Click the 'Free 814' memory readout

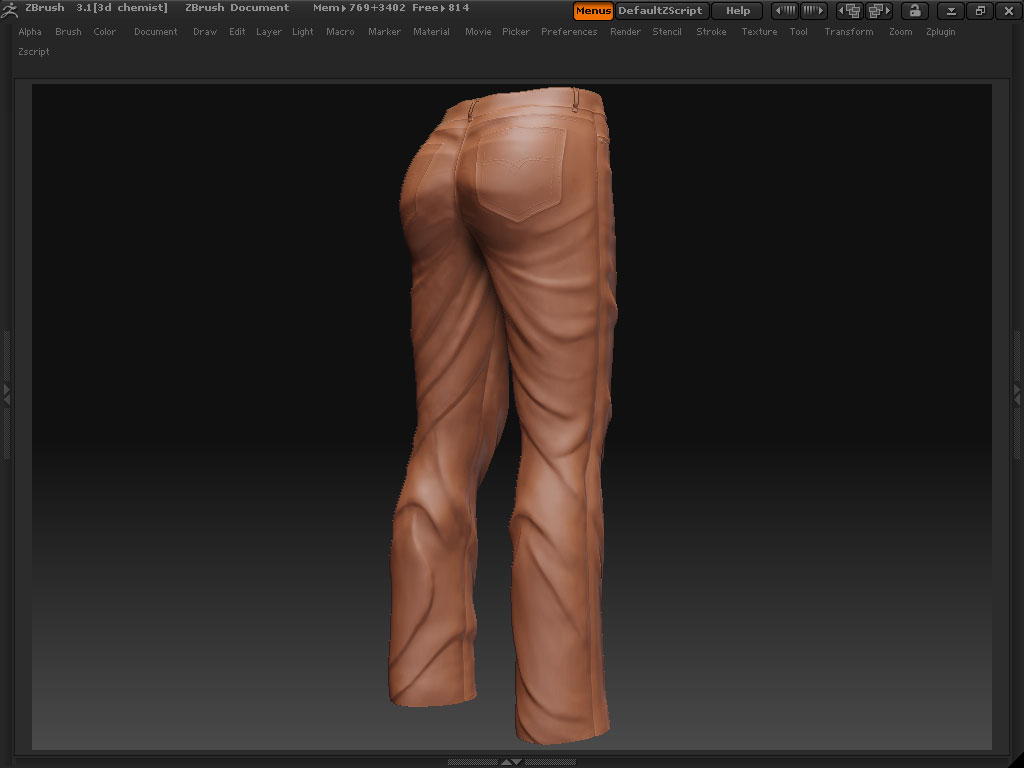(x=441, y=8)
